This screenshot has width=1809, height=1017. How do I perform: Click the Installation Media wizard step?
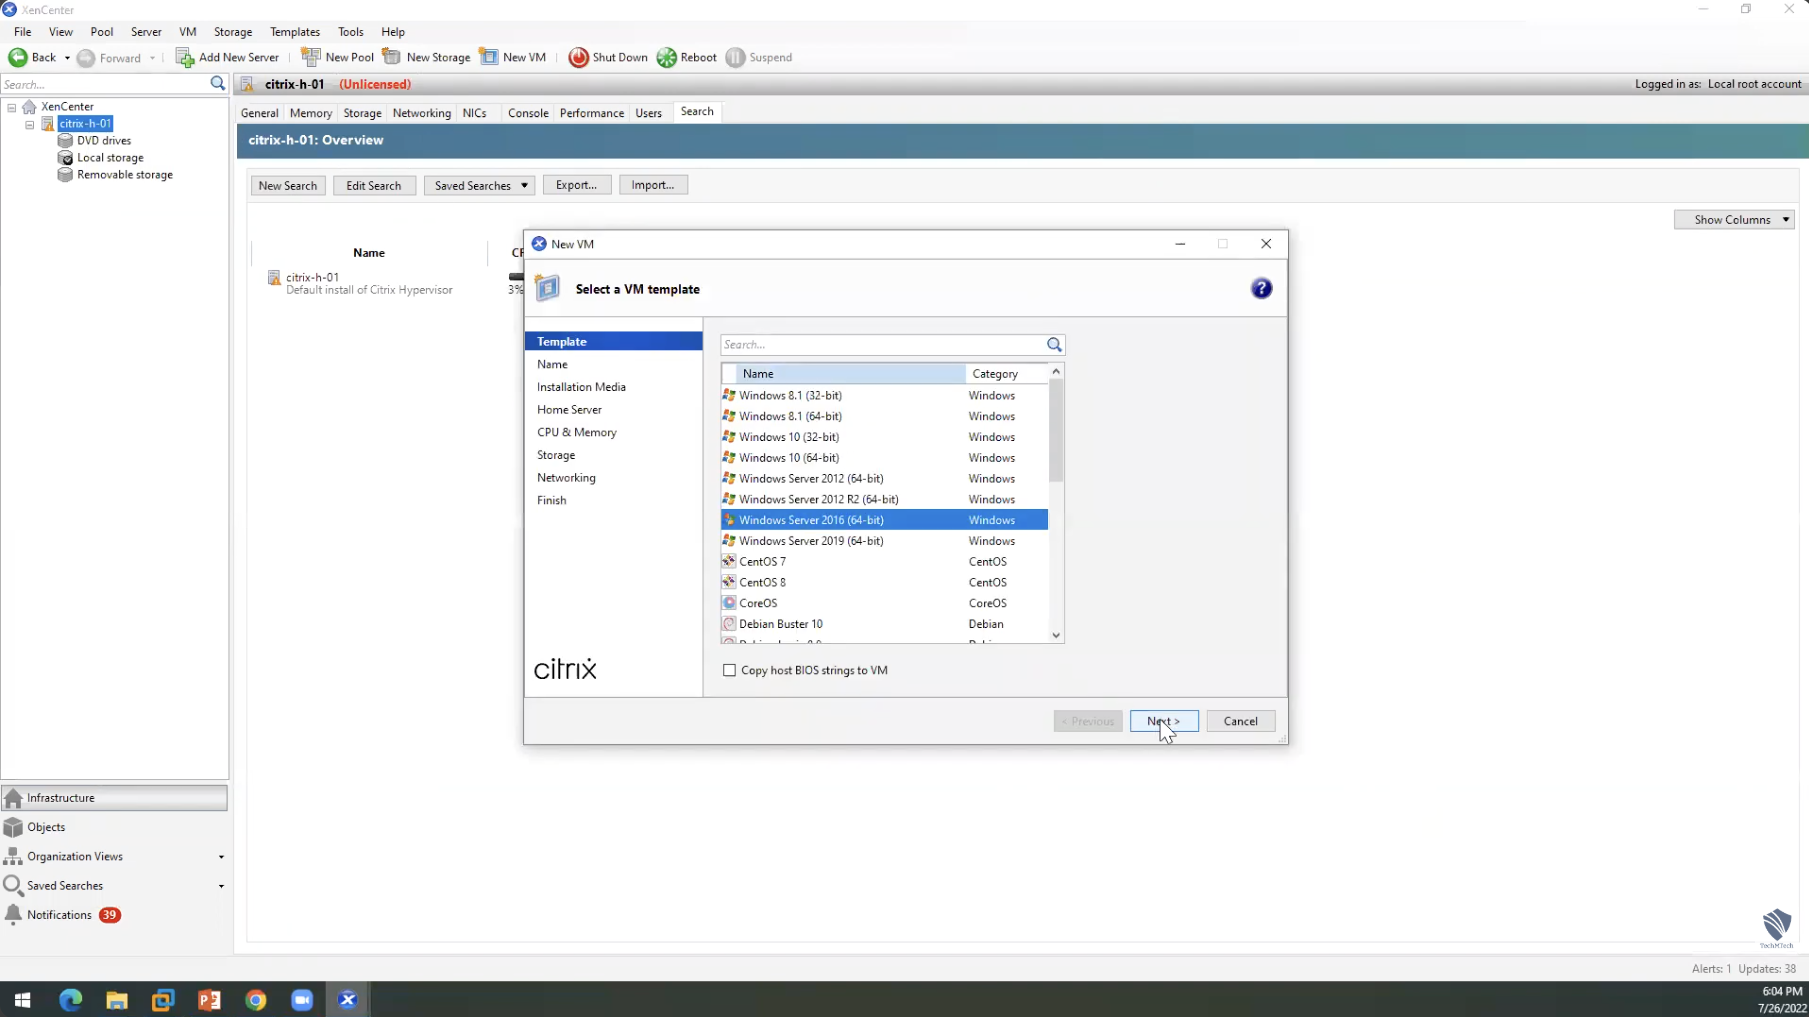[x=581, y=387]
